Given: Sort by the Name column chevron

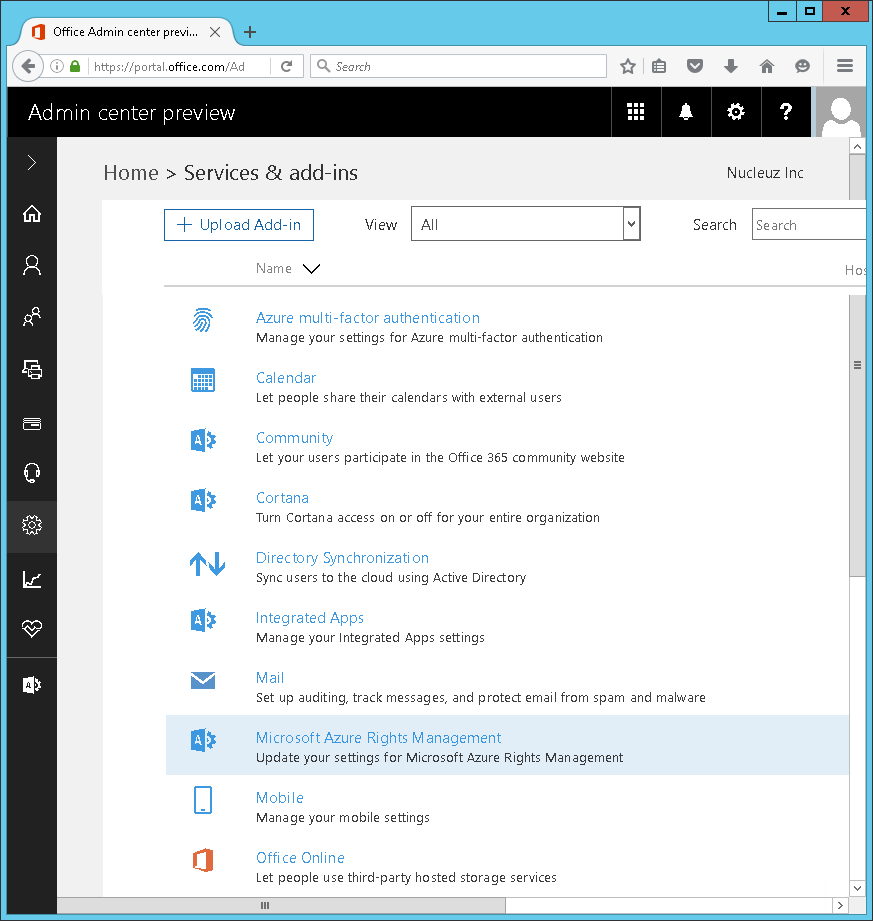Looking at the screenshot, I should 311,268.
